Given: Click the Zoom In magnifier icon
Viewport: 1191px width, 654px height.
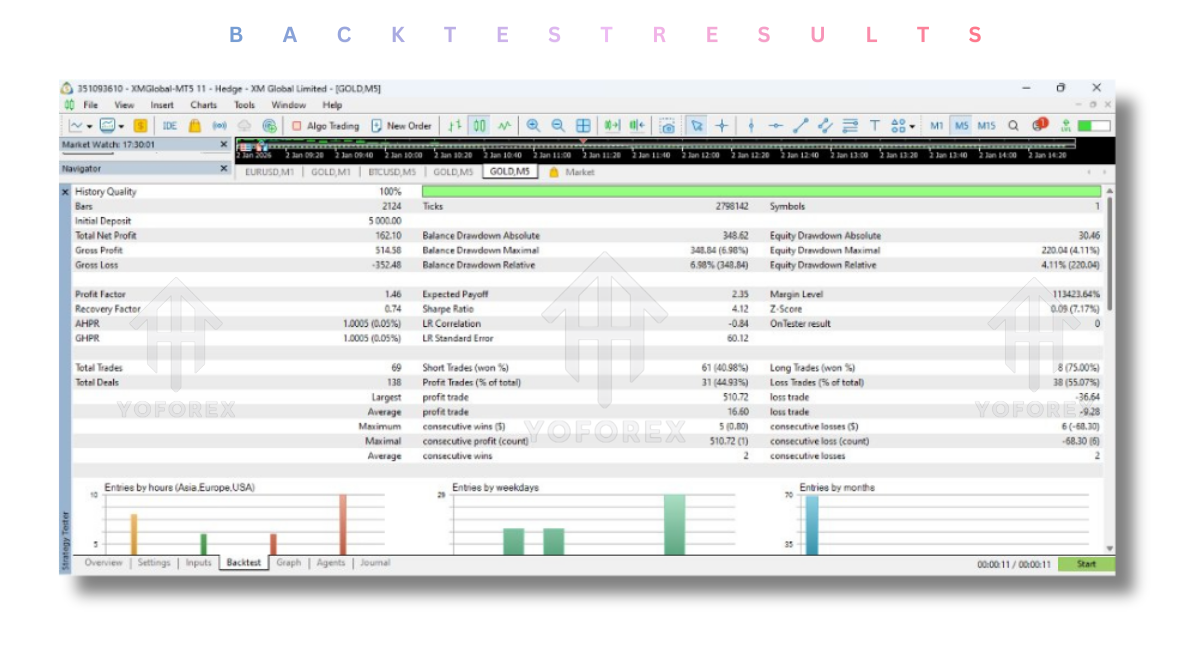Looking at the screenshot, I should coord(533,126).
